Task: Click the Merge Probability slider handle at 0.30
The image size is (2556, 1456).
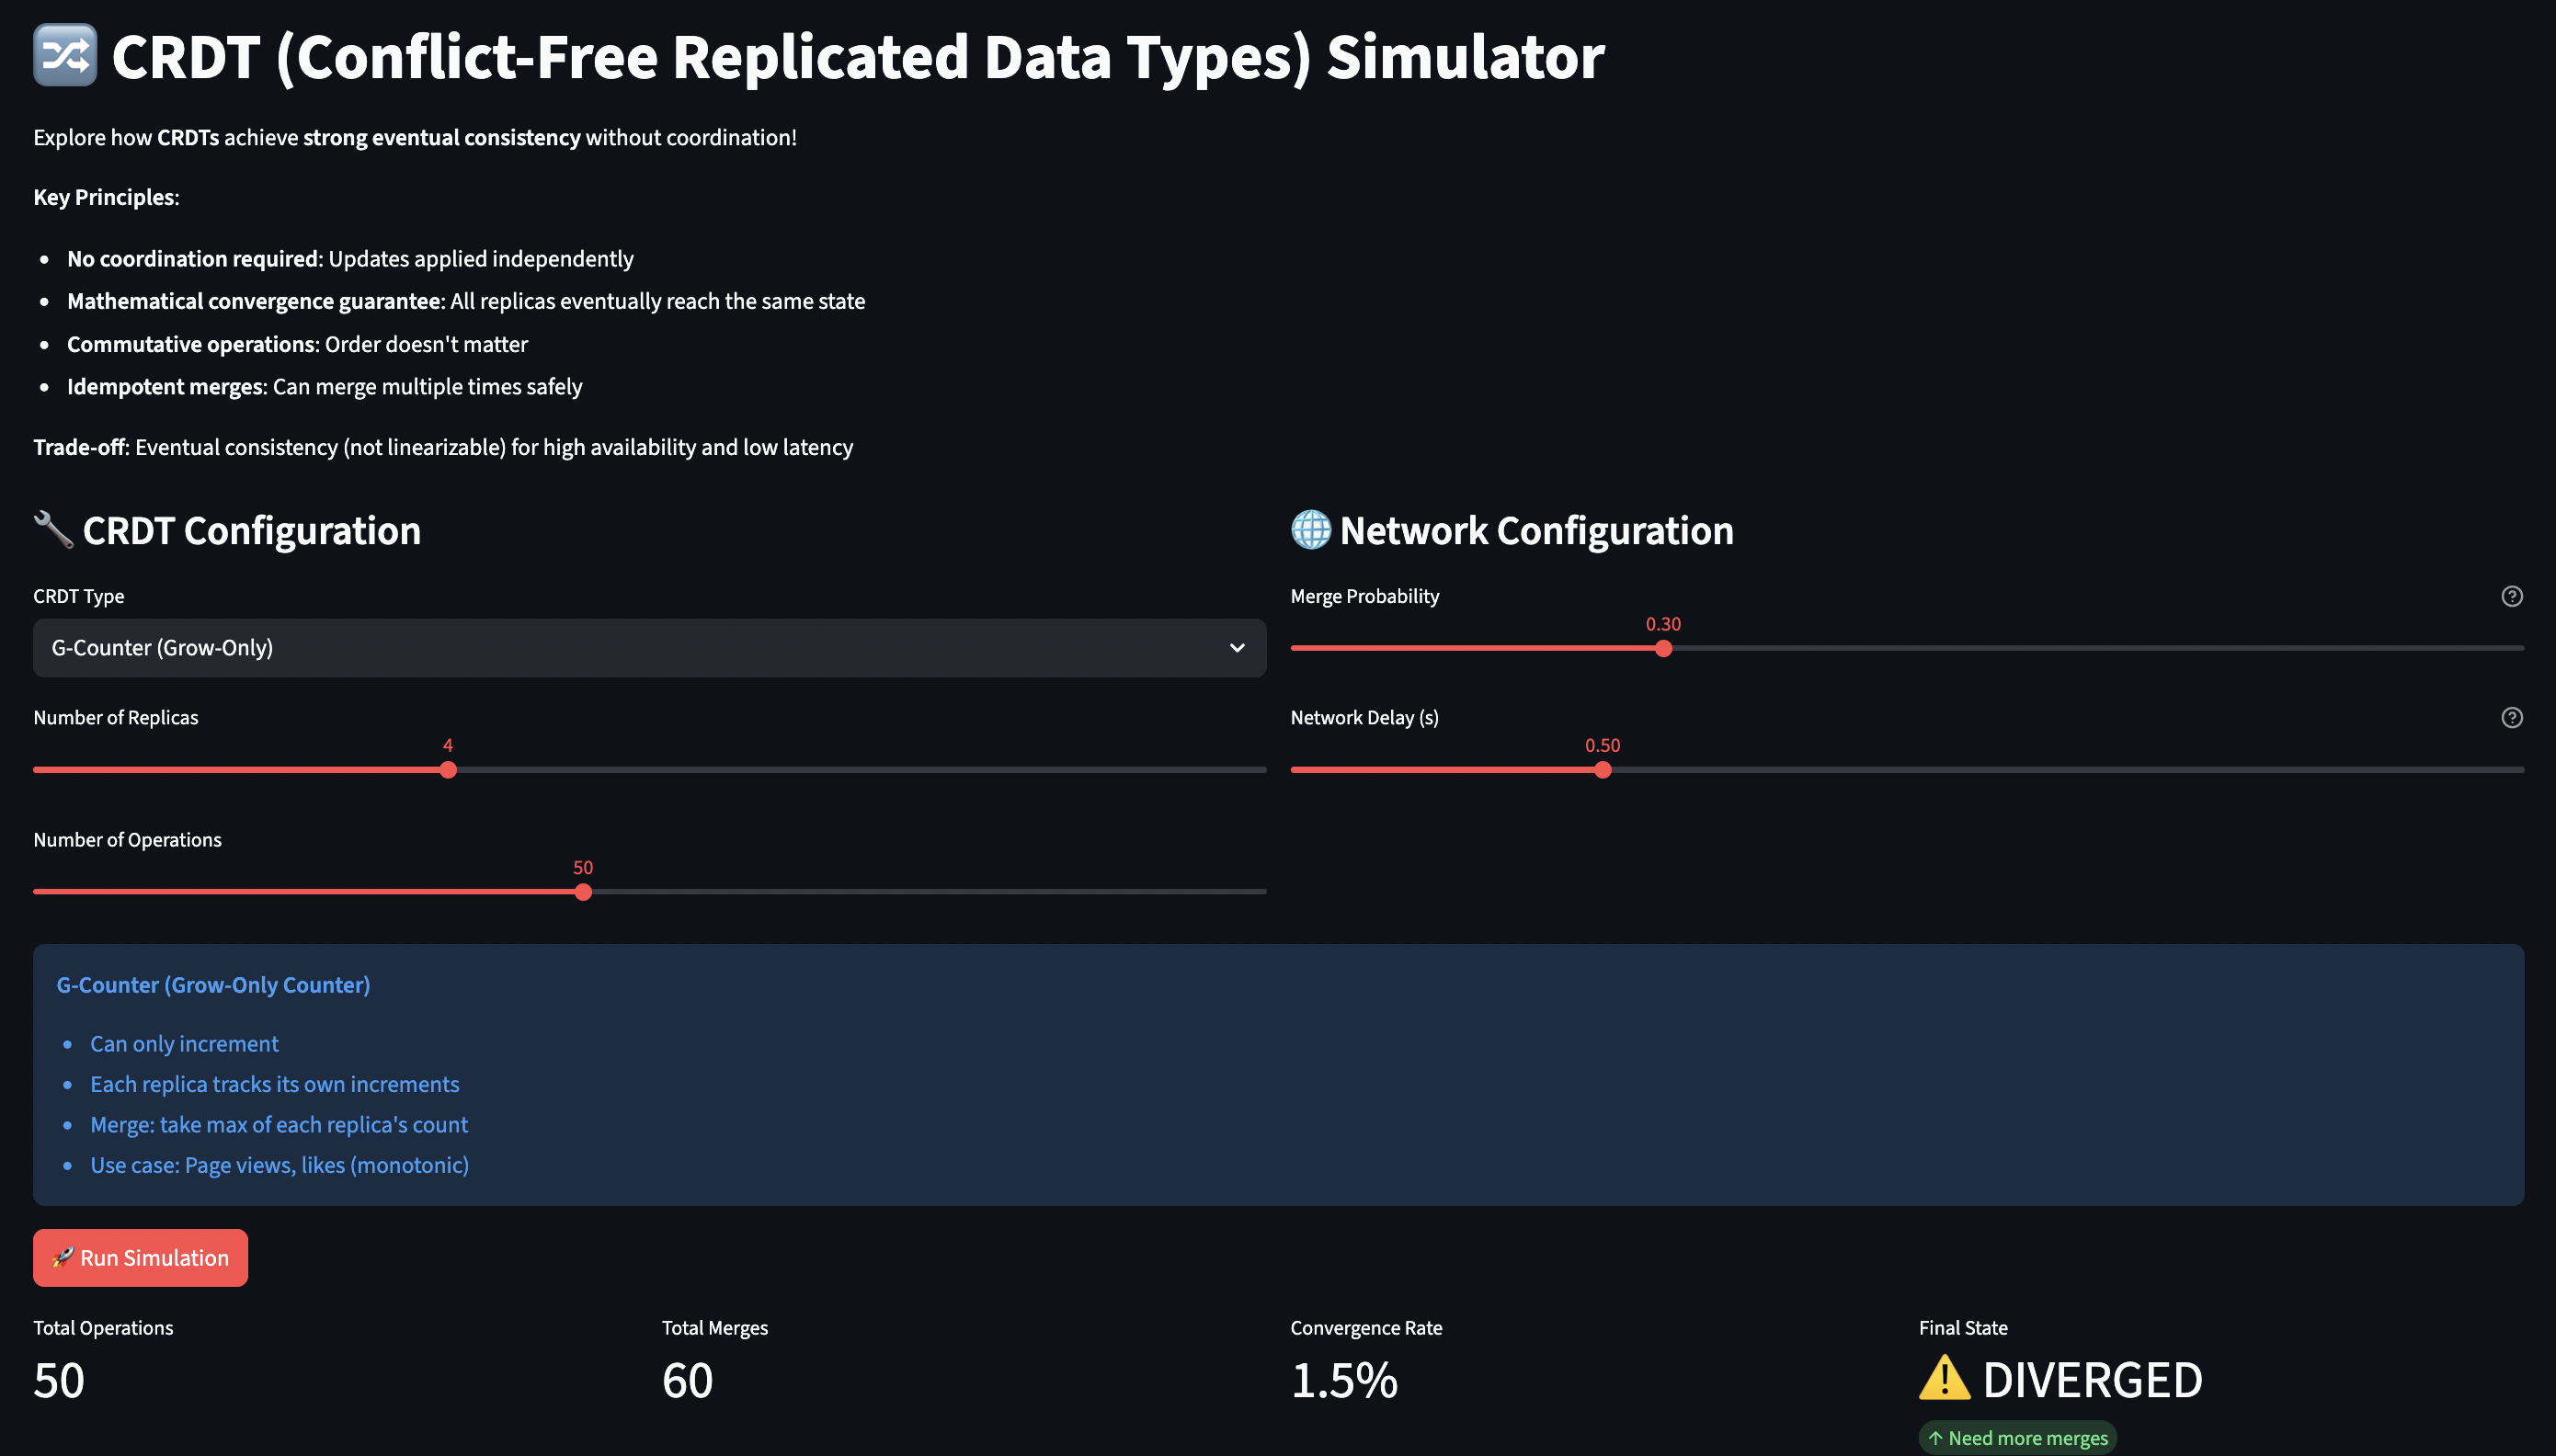Action: 1663,649
